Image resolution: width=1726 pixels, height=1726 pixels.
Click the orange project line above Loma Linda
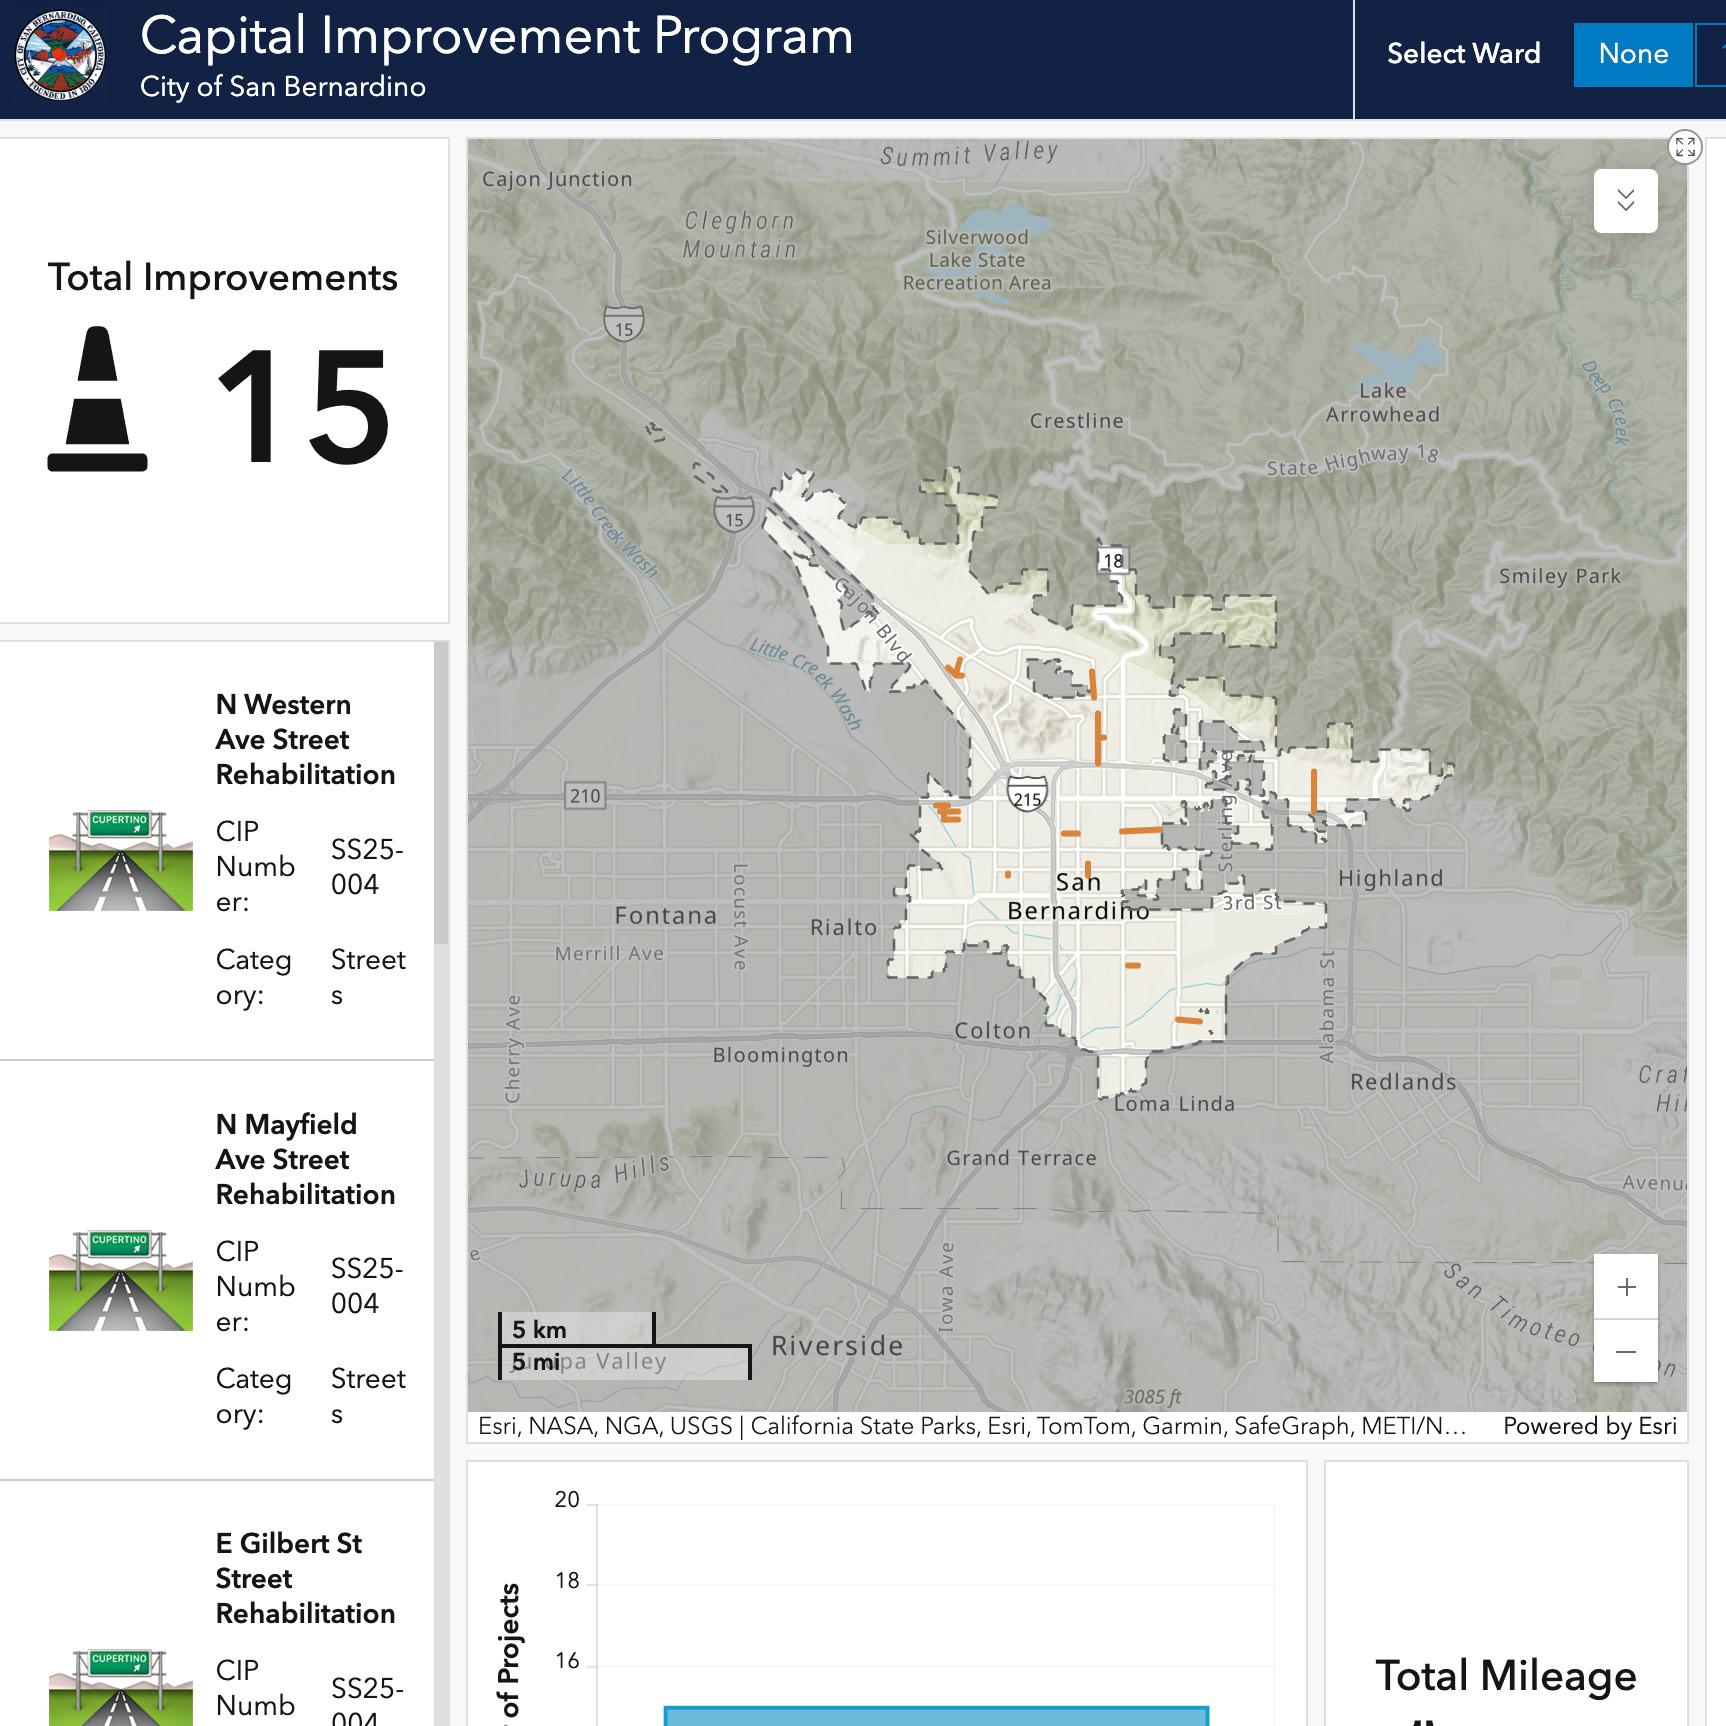pos(1189,1020)
